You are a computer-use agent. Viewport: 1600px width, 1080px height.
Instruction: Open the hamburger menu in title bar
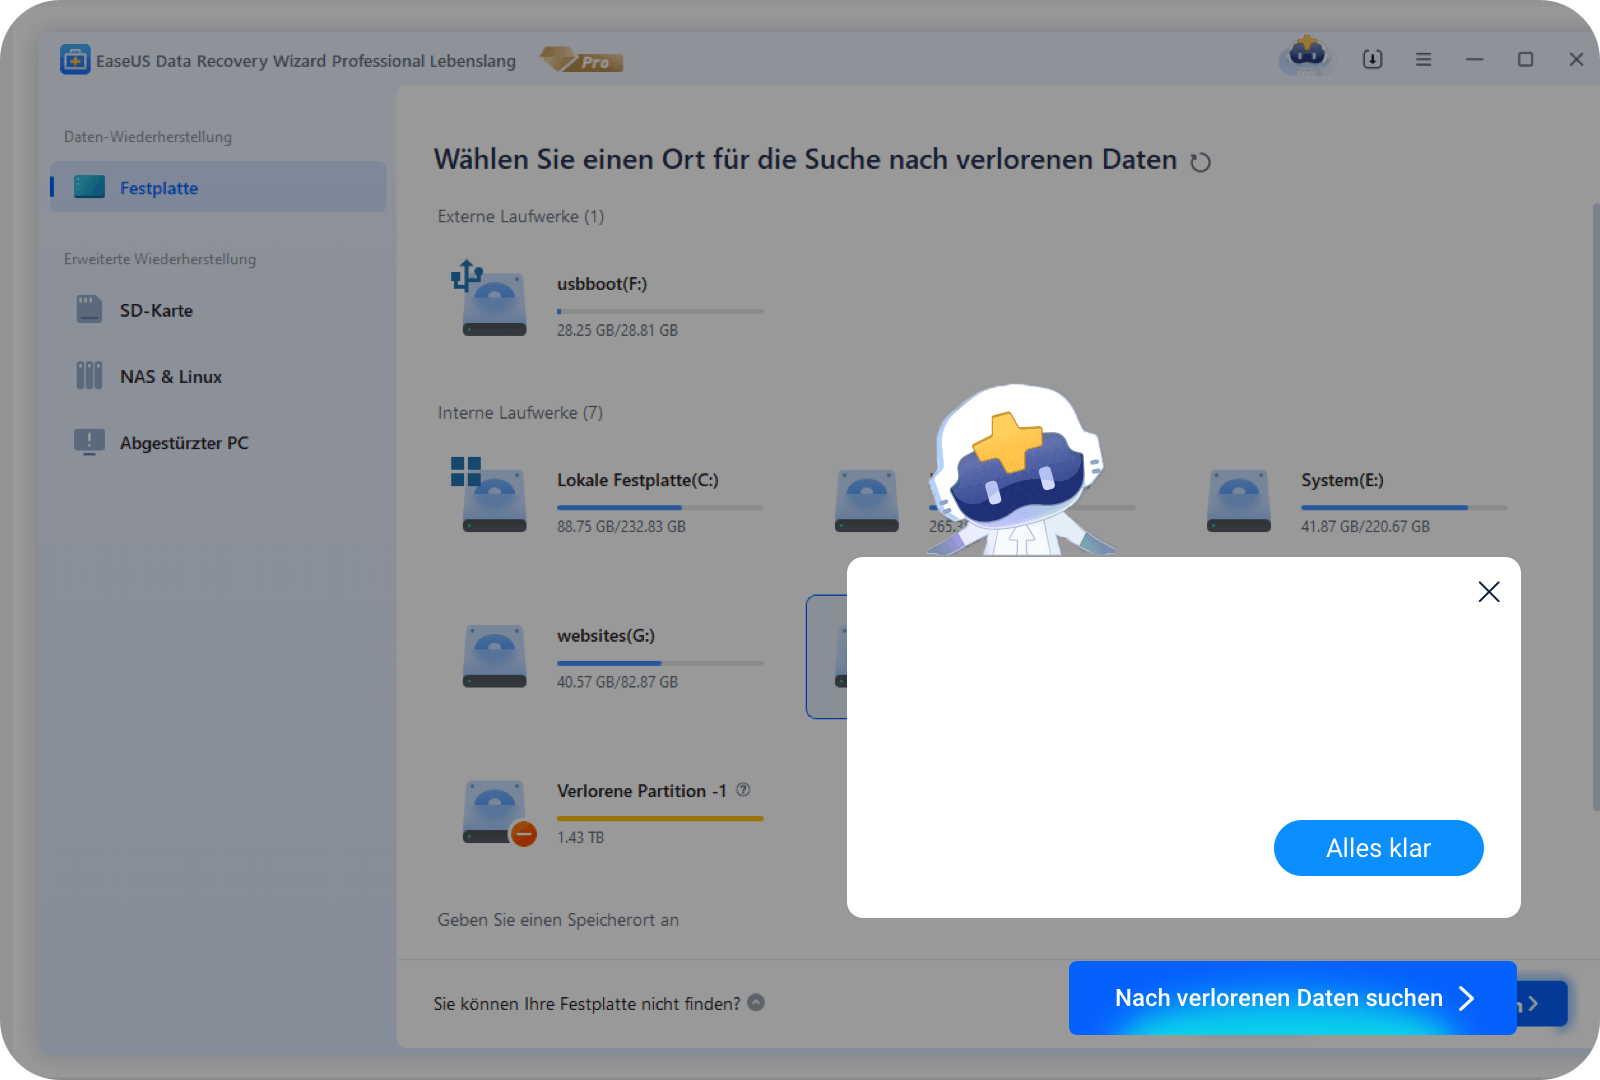point(1423,60)
